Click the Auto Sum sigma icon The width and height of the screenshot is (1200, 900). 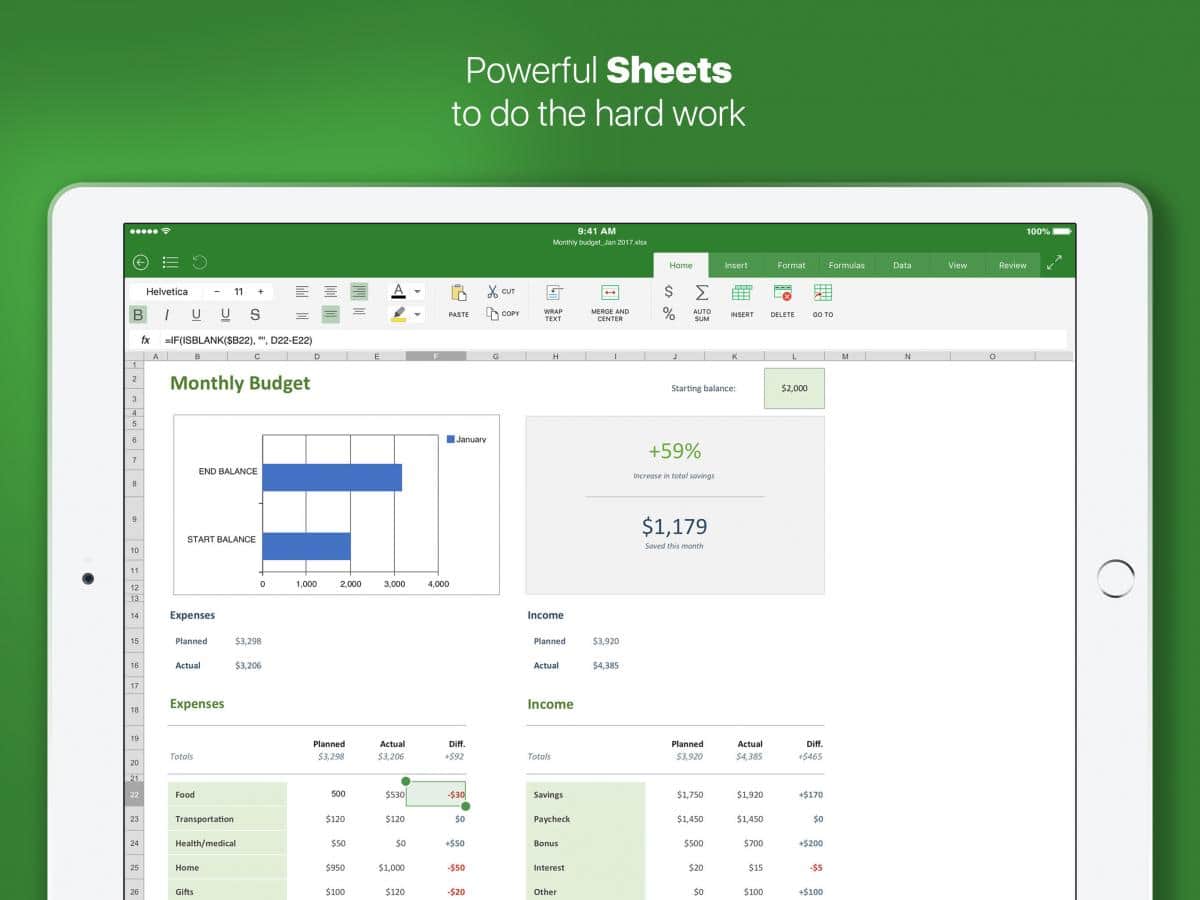tap(702, 293)
